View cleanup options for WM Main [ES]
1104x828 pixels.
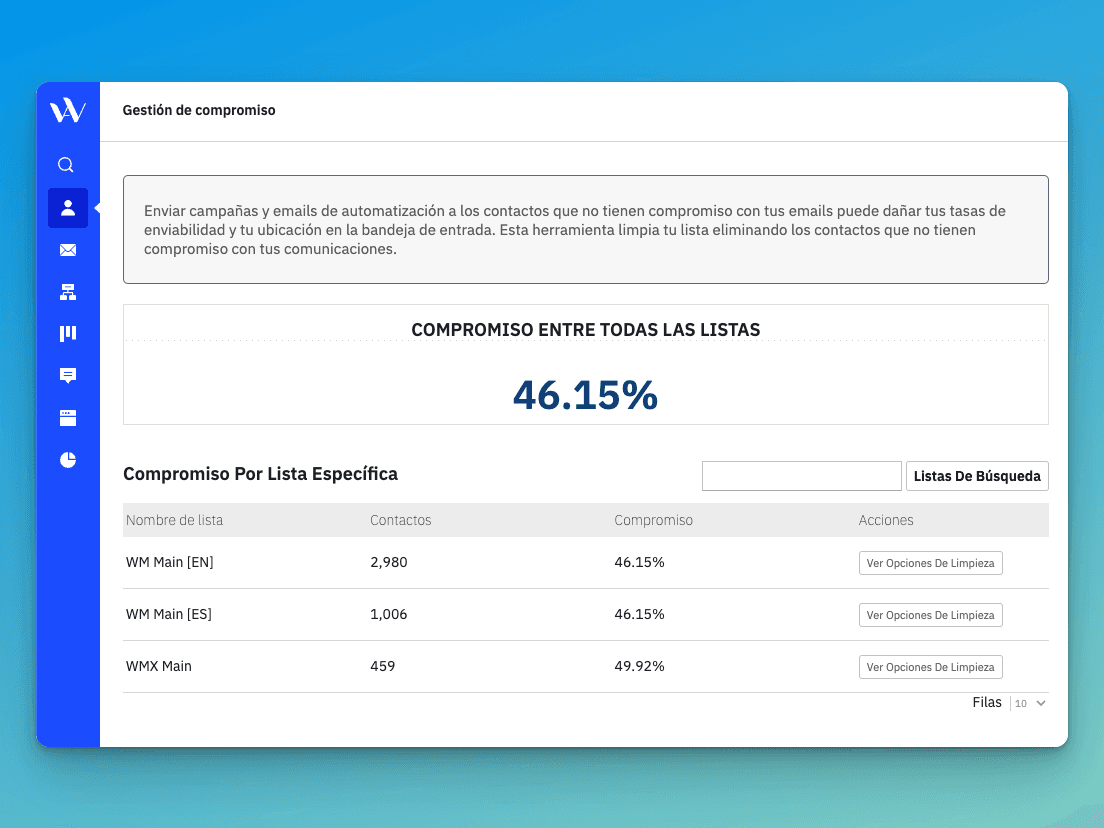930,615
